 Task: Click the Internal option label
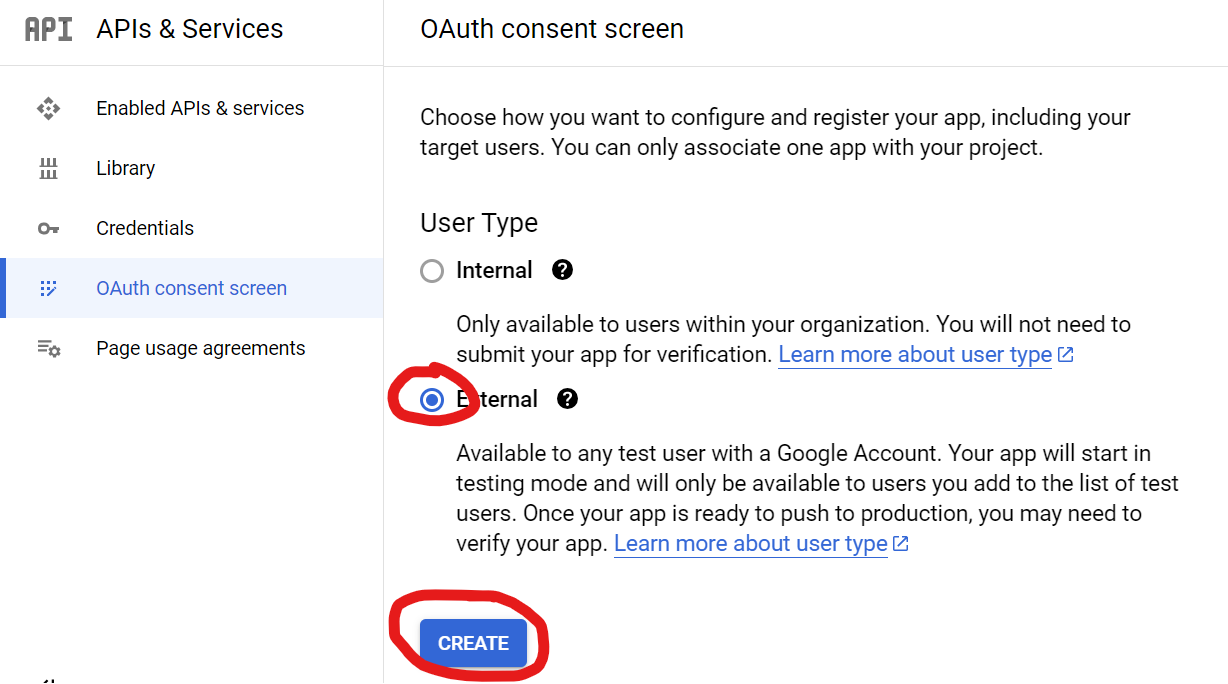click(494, 270)
